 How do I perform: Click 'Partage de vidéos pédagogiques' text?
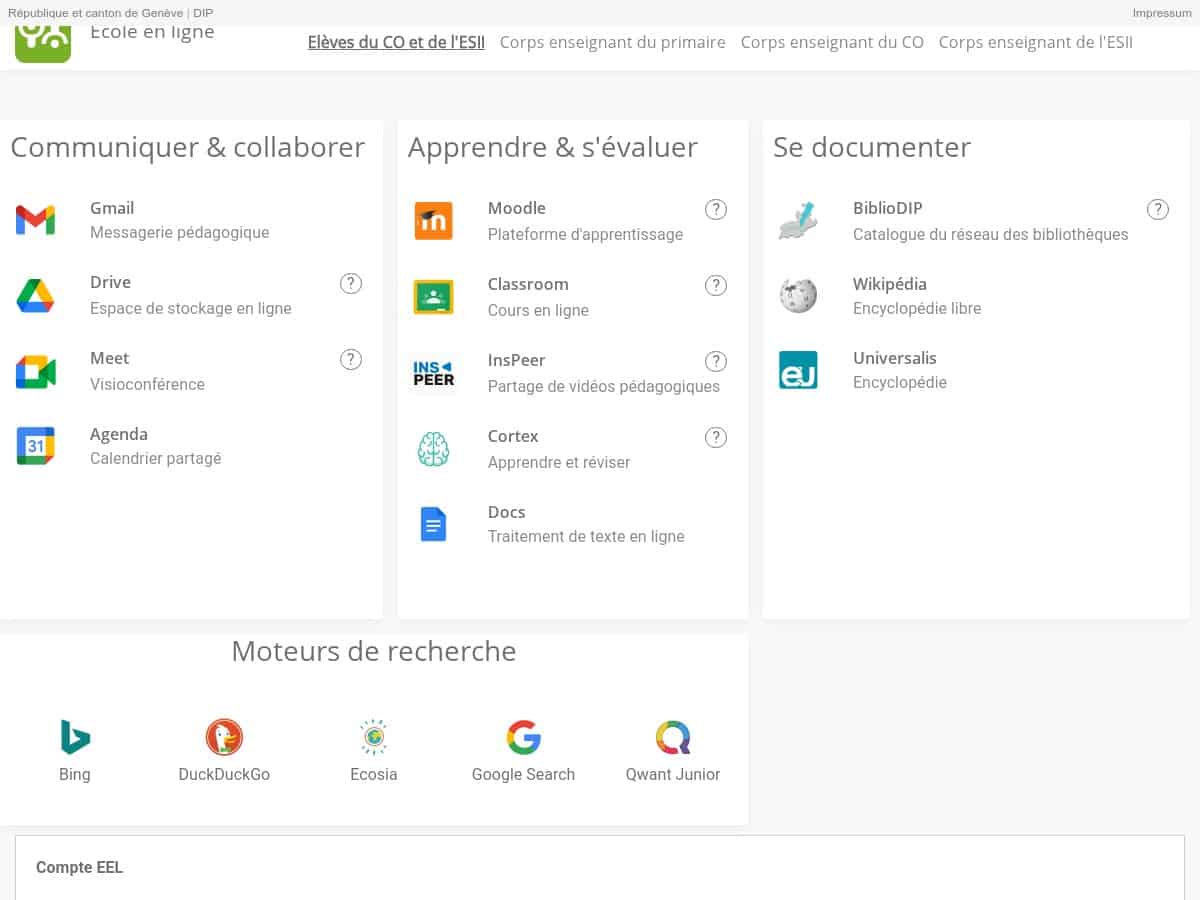604,386
